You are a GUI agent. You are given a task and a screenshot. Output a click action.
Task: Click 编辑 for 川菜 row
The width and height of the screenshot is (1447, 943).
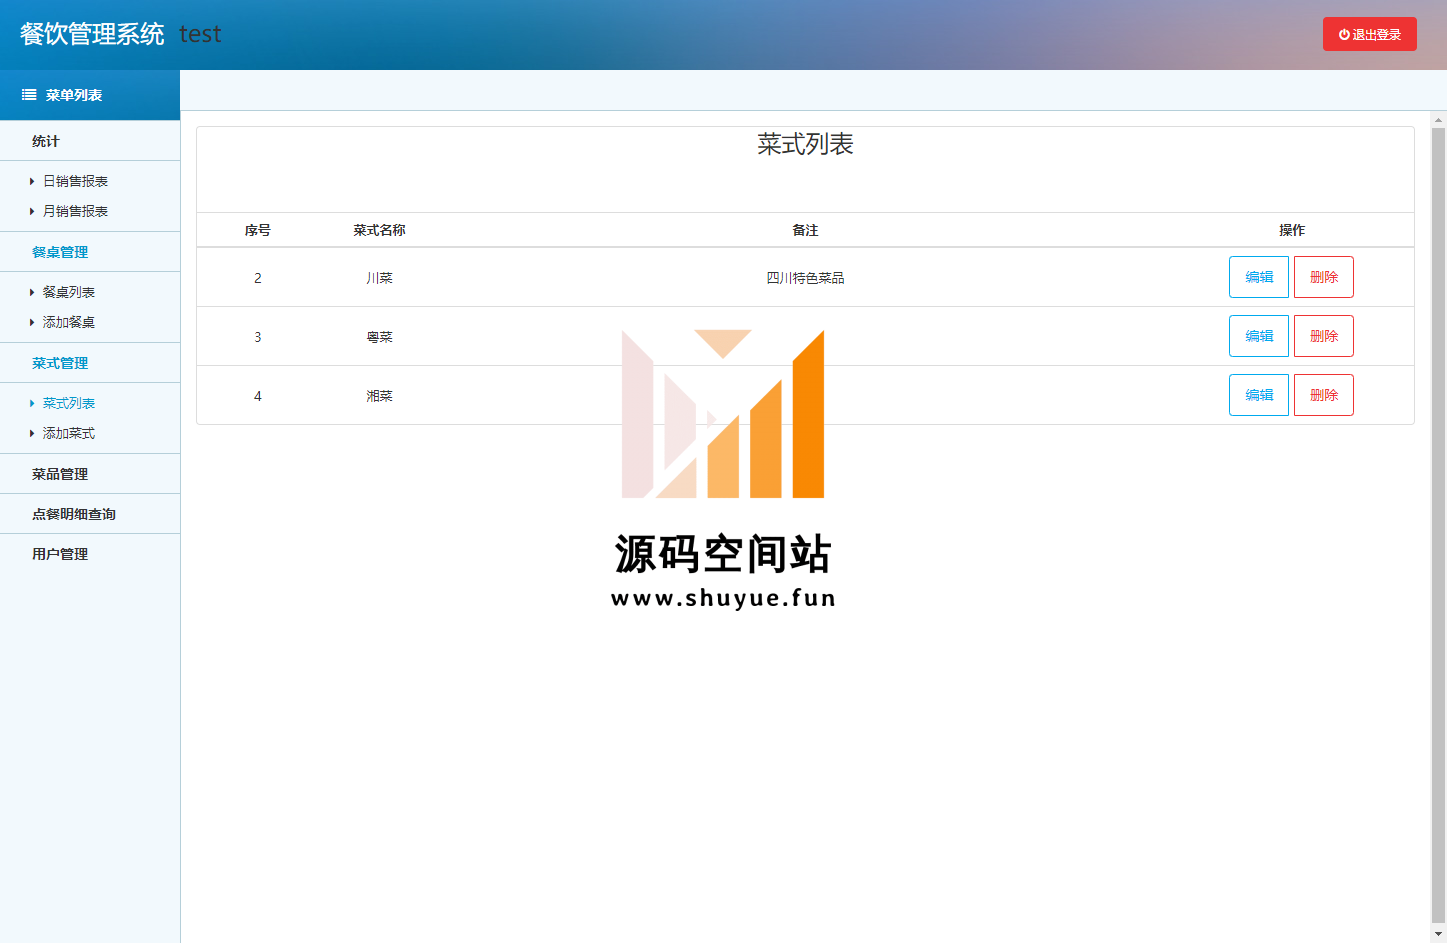[x=1259, y=277]
